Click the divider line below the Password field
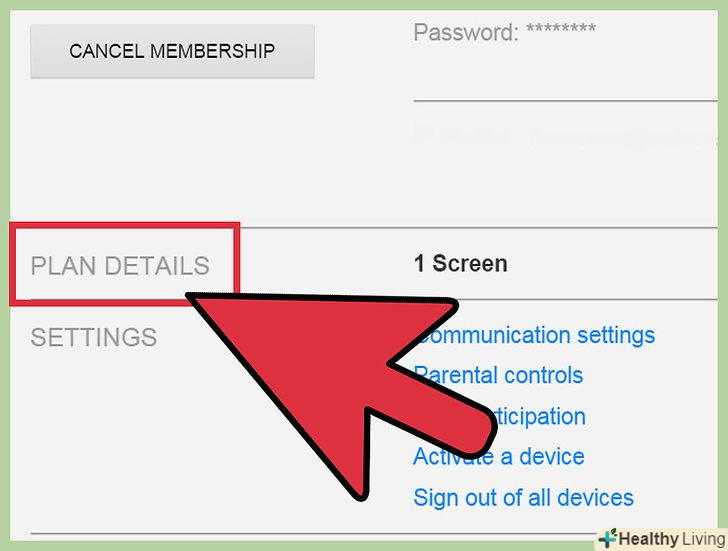 click(x=566, y=100)
